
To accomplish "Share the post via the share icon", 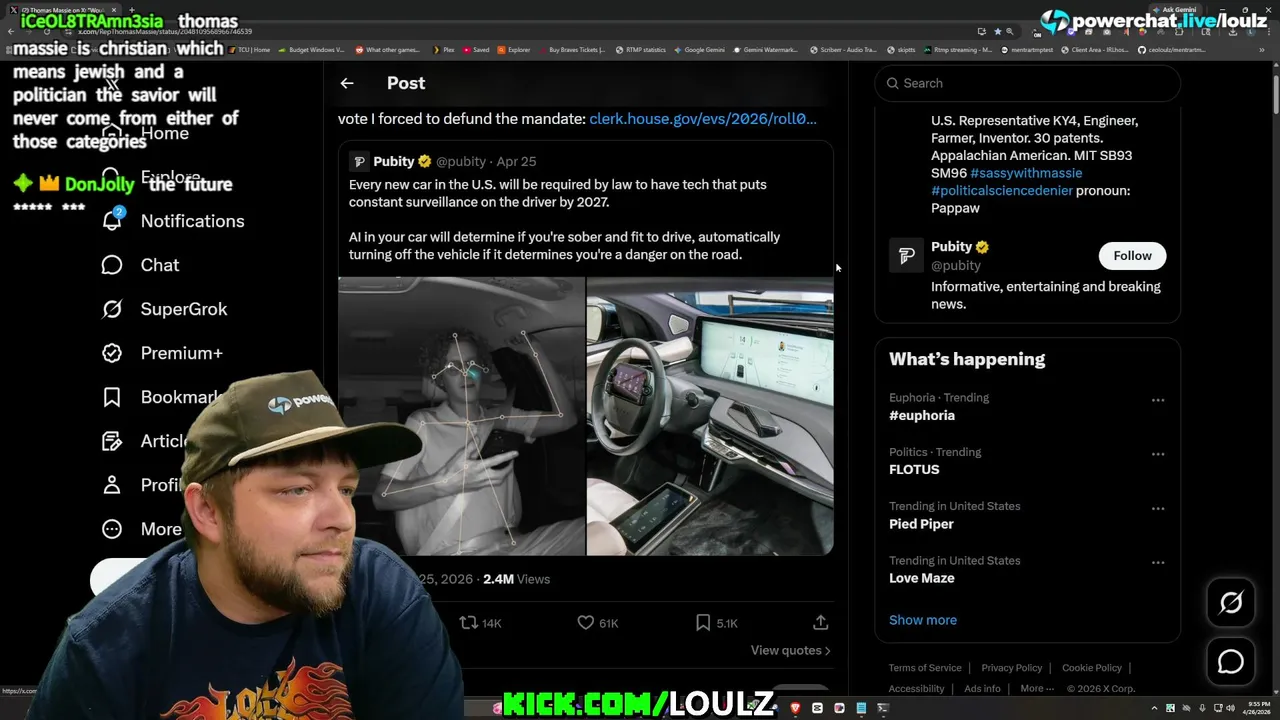I will point(820,622).
